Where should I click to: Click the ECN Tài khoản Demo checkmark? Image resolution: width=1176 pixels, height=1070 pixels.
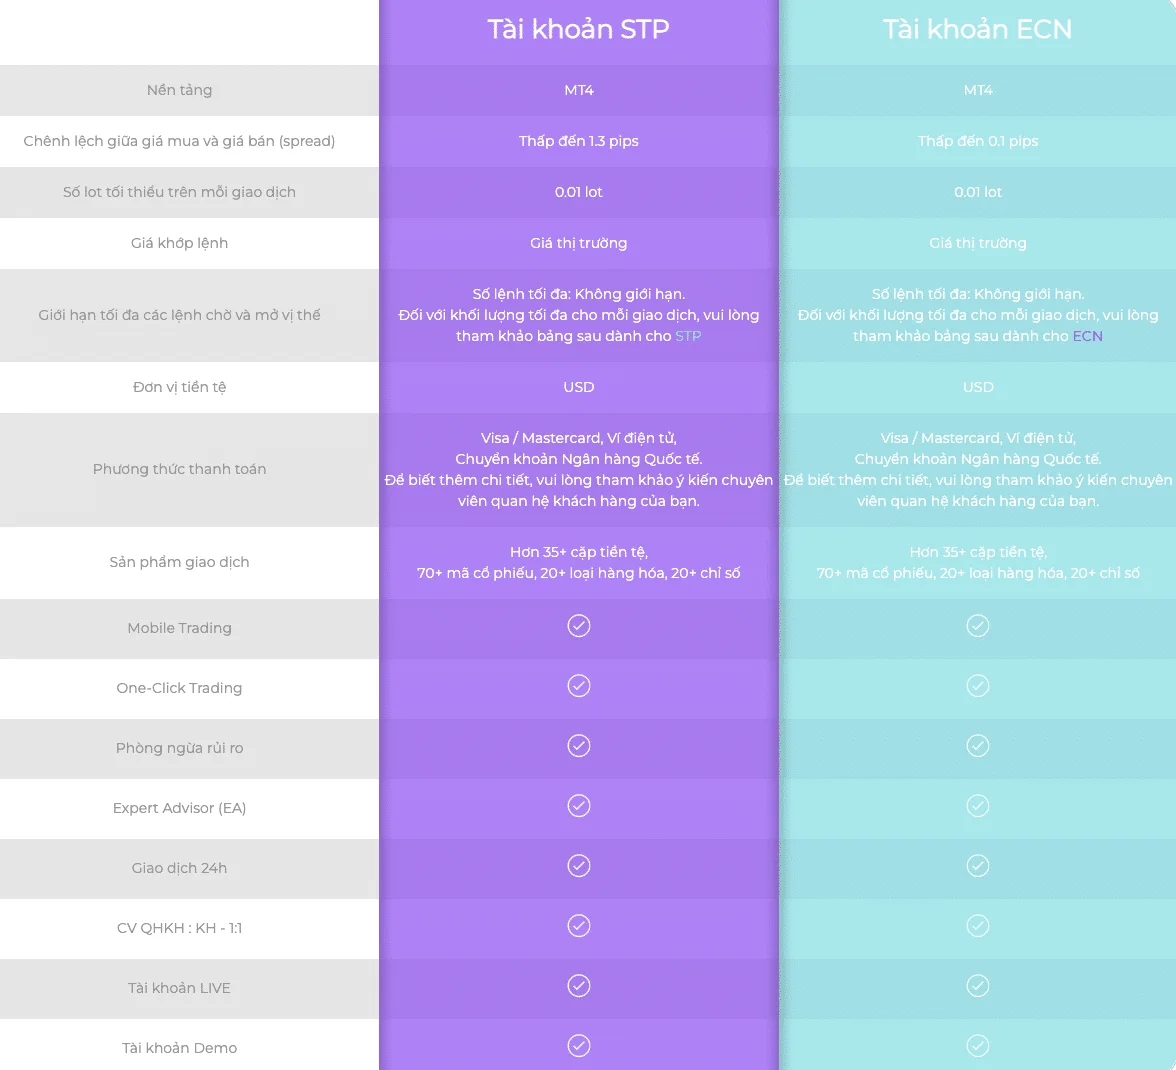click(977, 1045)
